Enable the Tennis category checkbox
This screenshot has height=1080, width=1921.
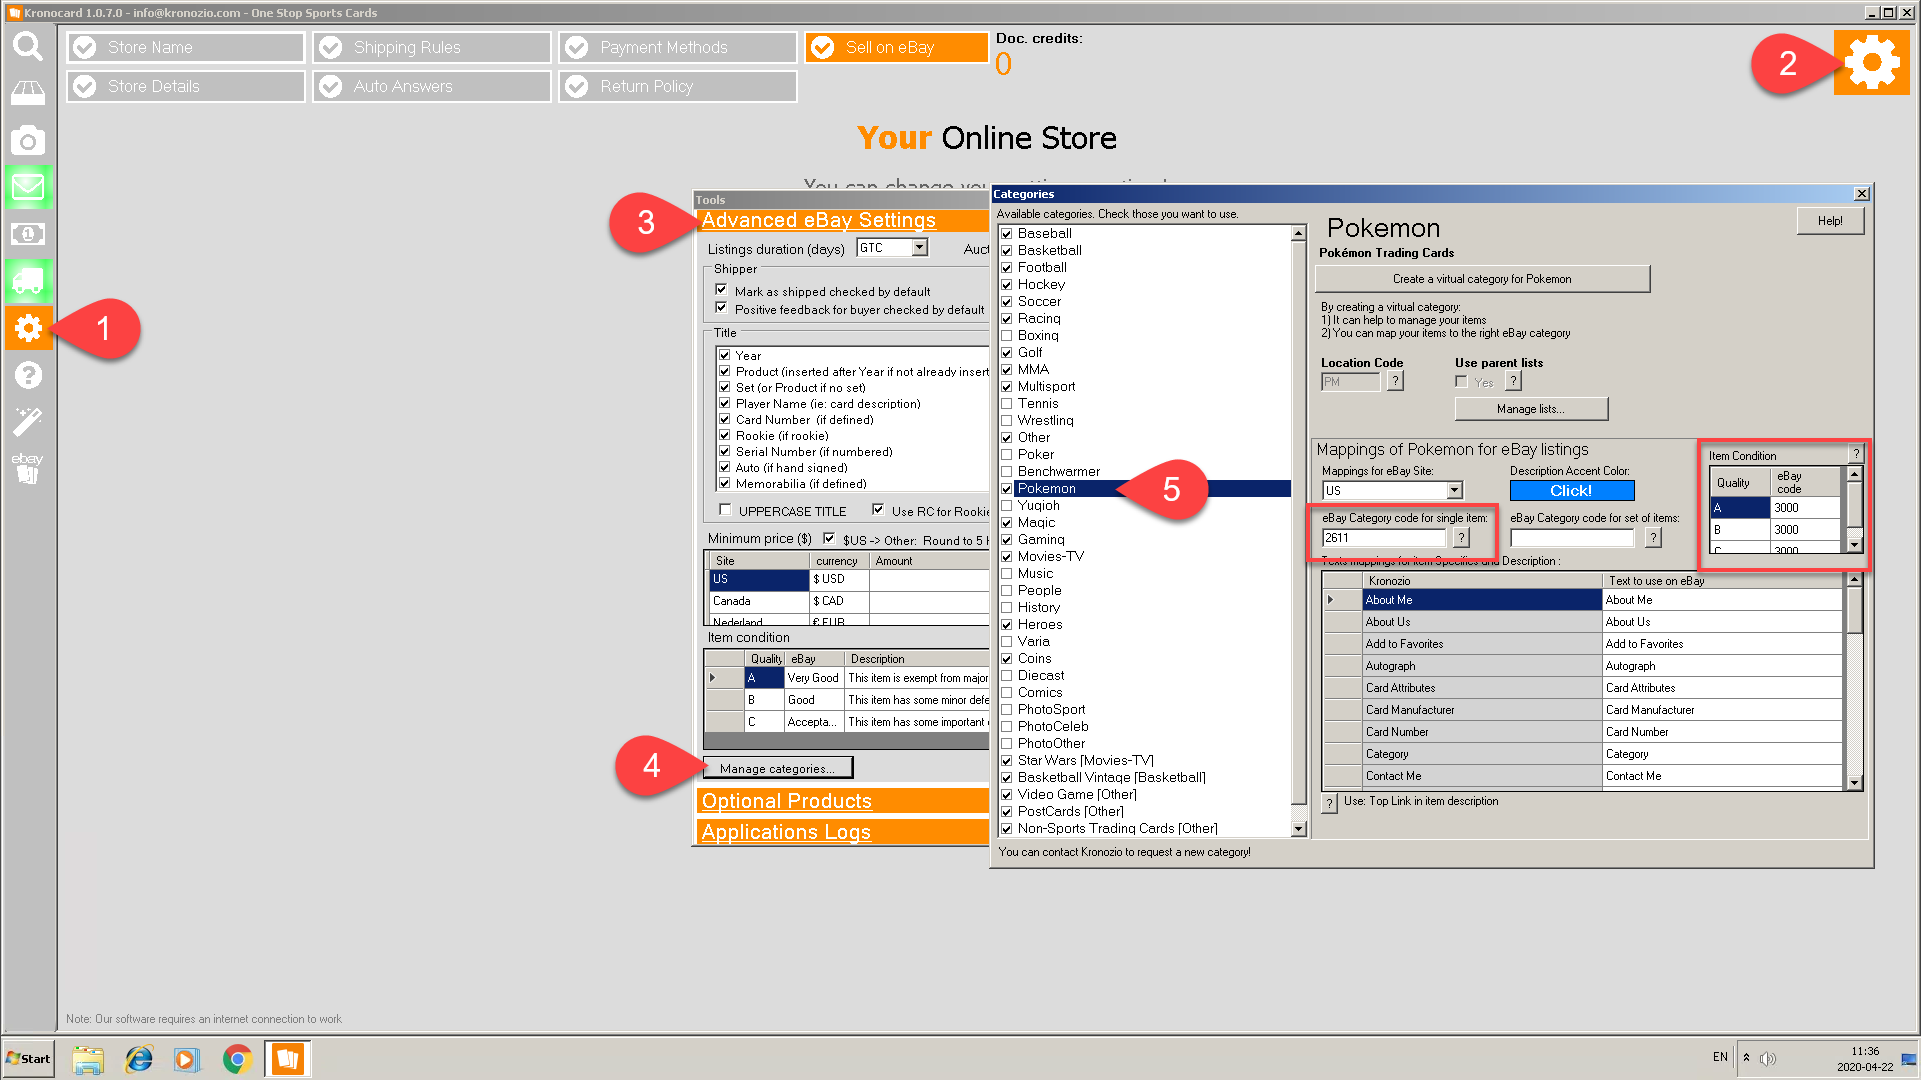tap(1007, 404)
